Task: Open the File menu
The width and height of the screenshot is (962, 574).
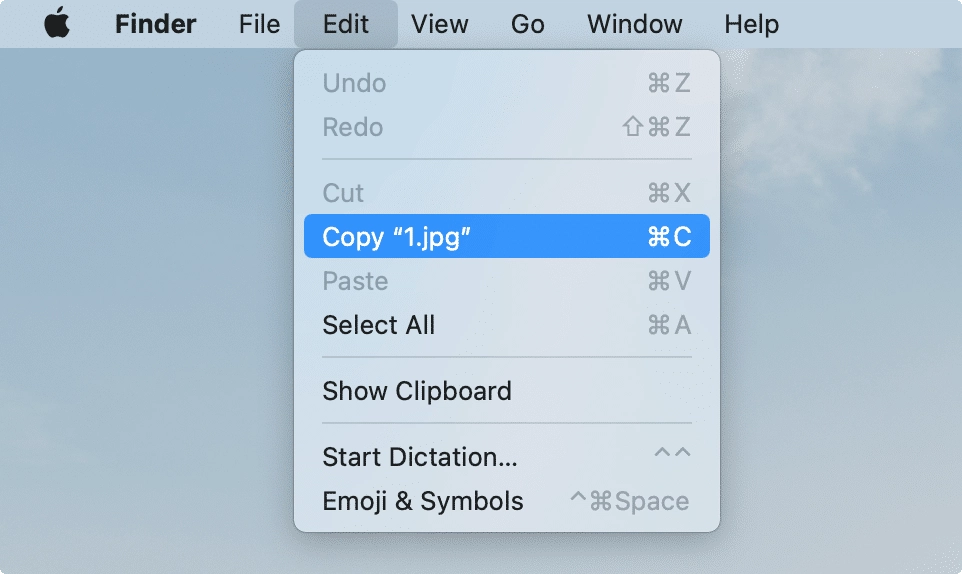Action: point(259,23)
